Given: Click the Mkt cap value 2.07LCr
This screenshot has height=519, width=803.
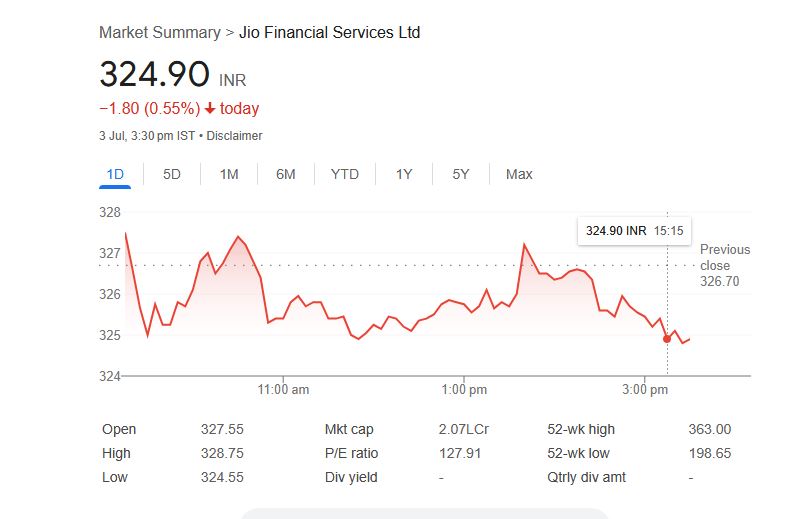Looking at the screenshot, I should point(463,429).
